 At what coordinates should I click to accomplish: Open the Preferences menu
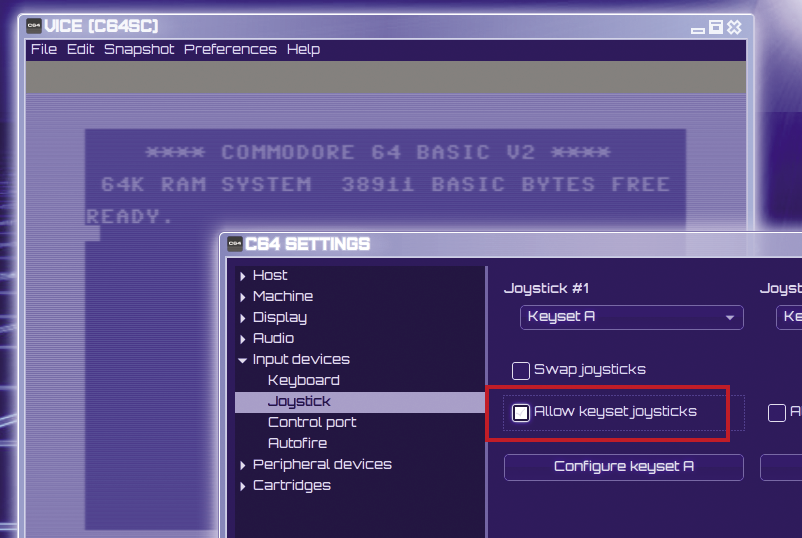coord(230,49)
